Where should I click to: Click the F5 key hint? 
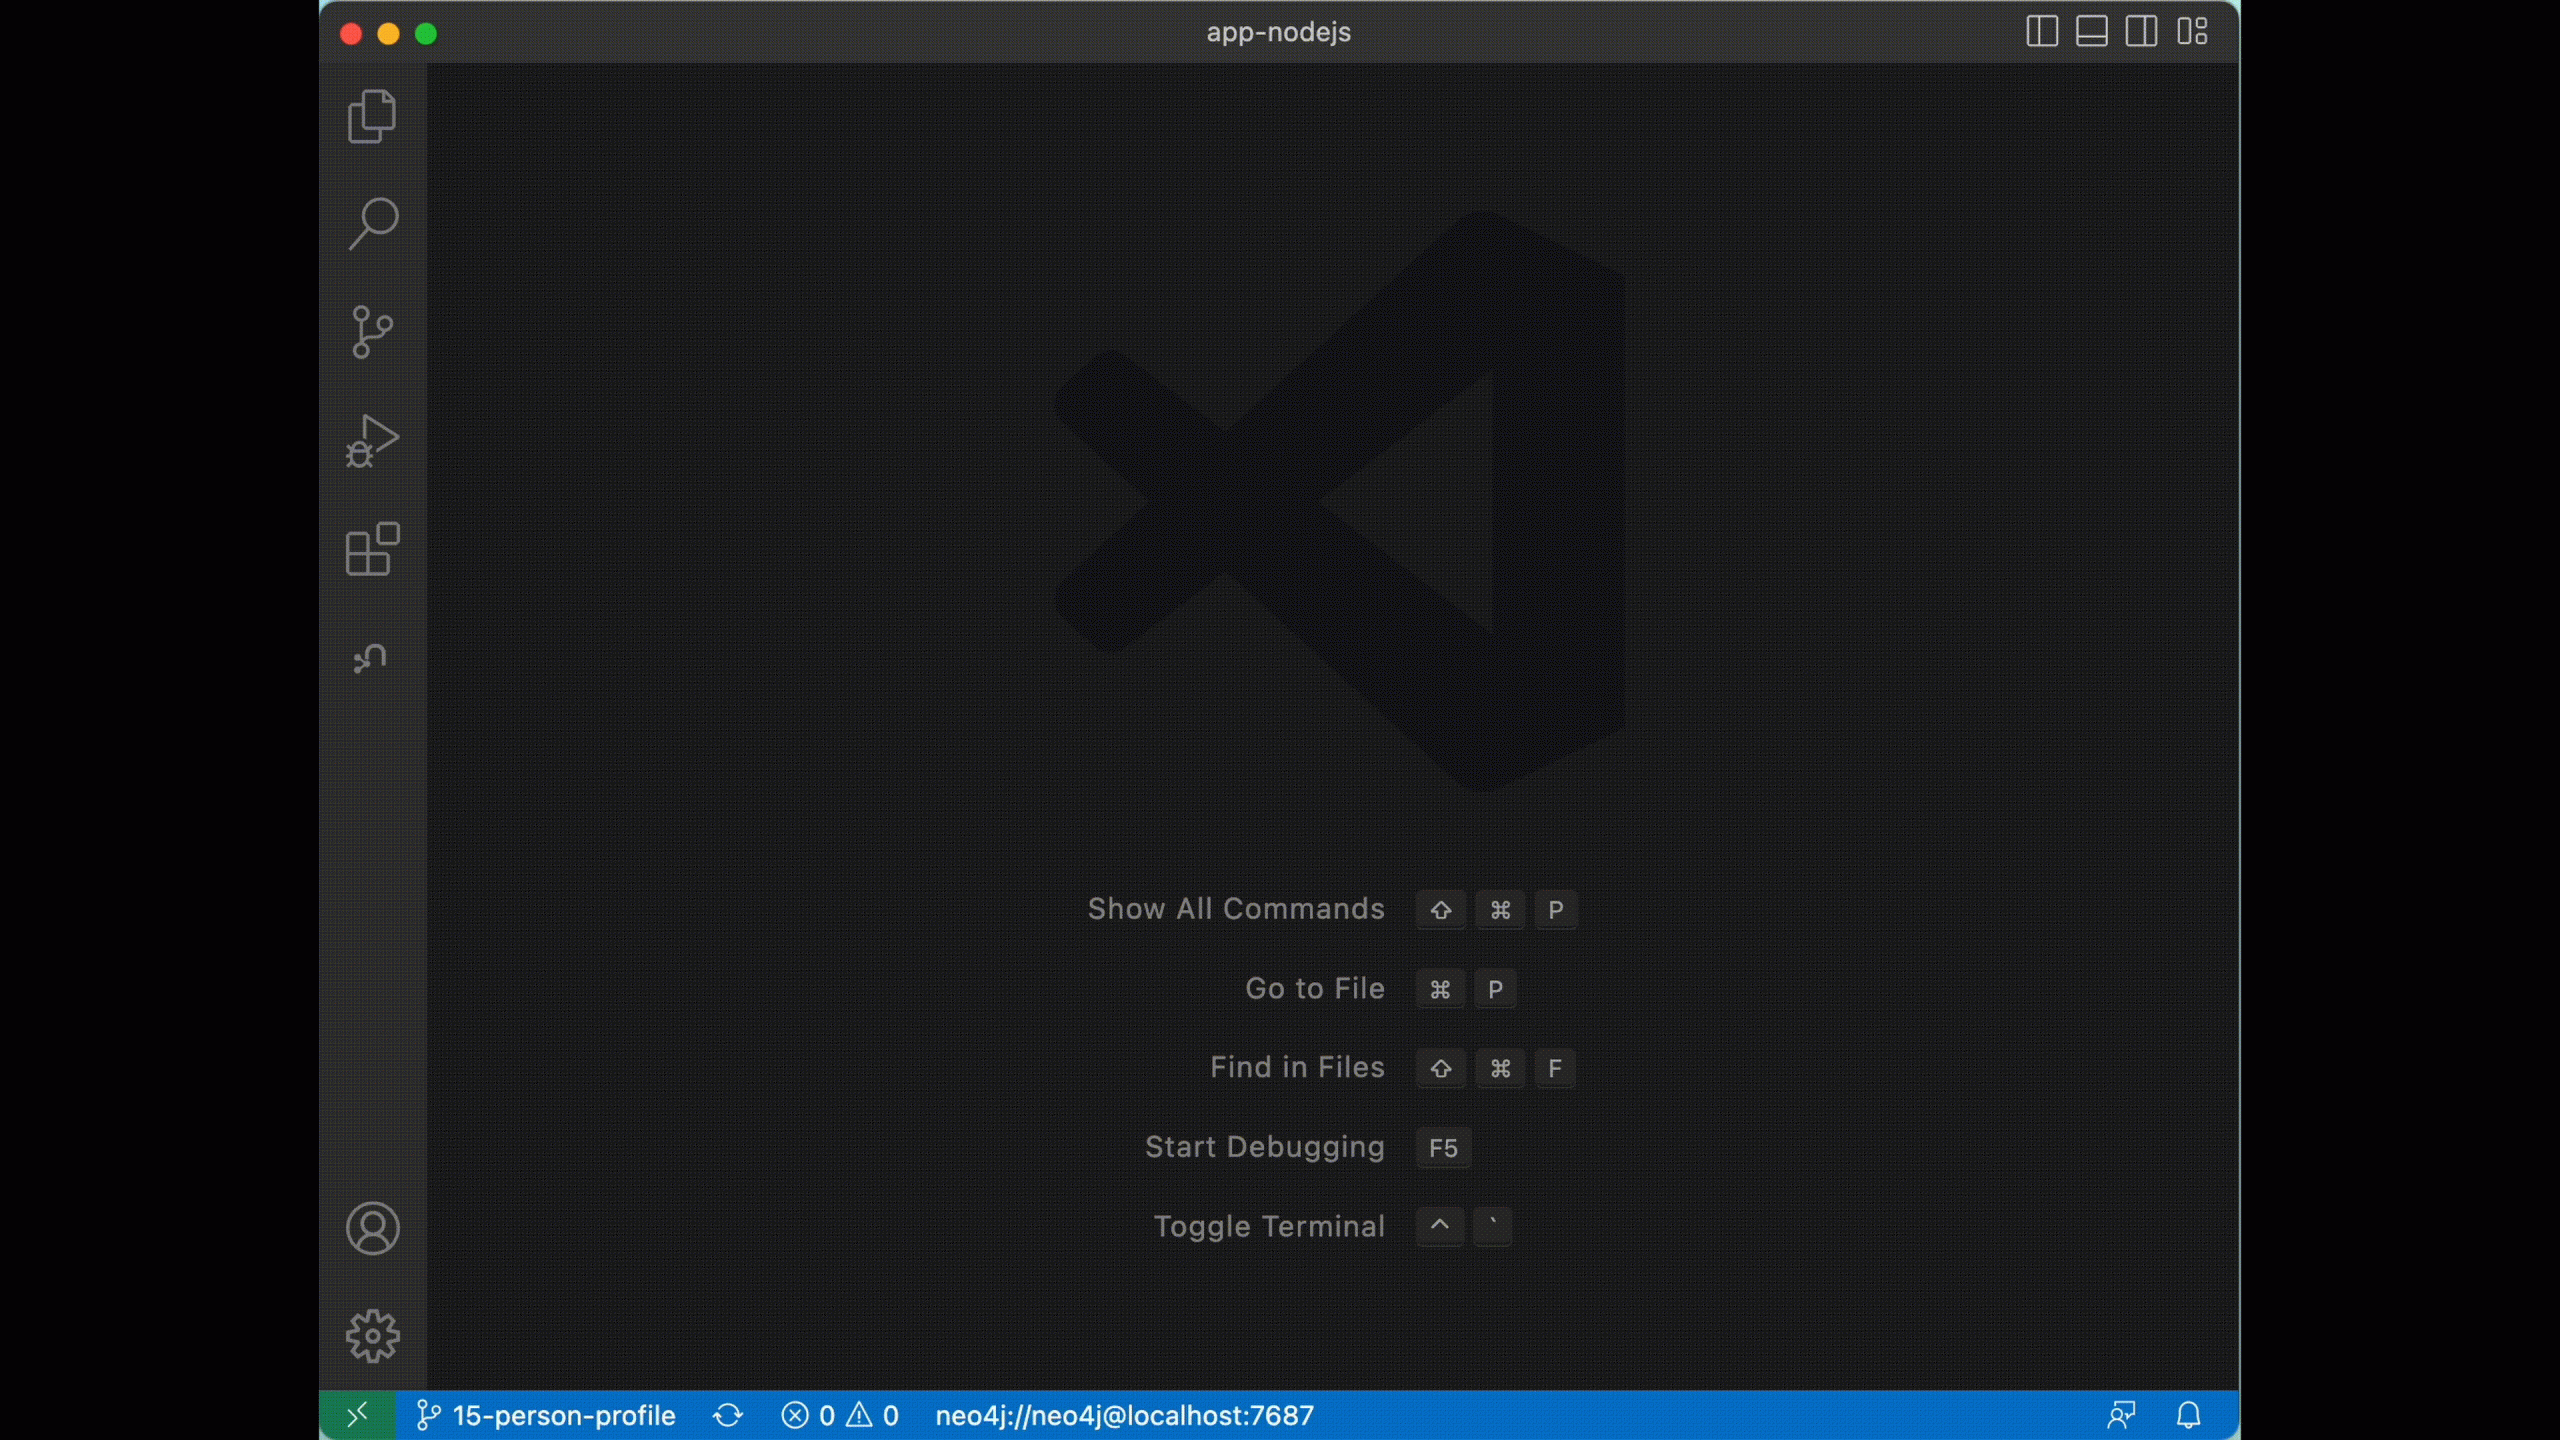coord(1443,1147)
